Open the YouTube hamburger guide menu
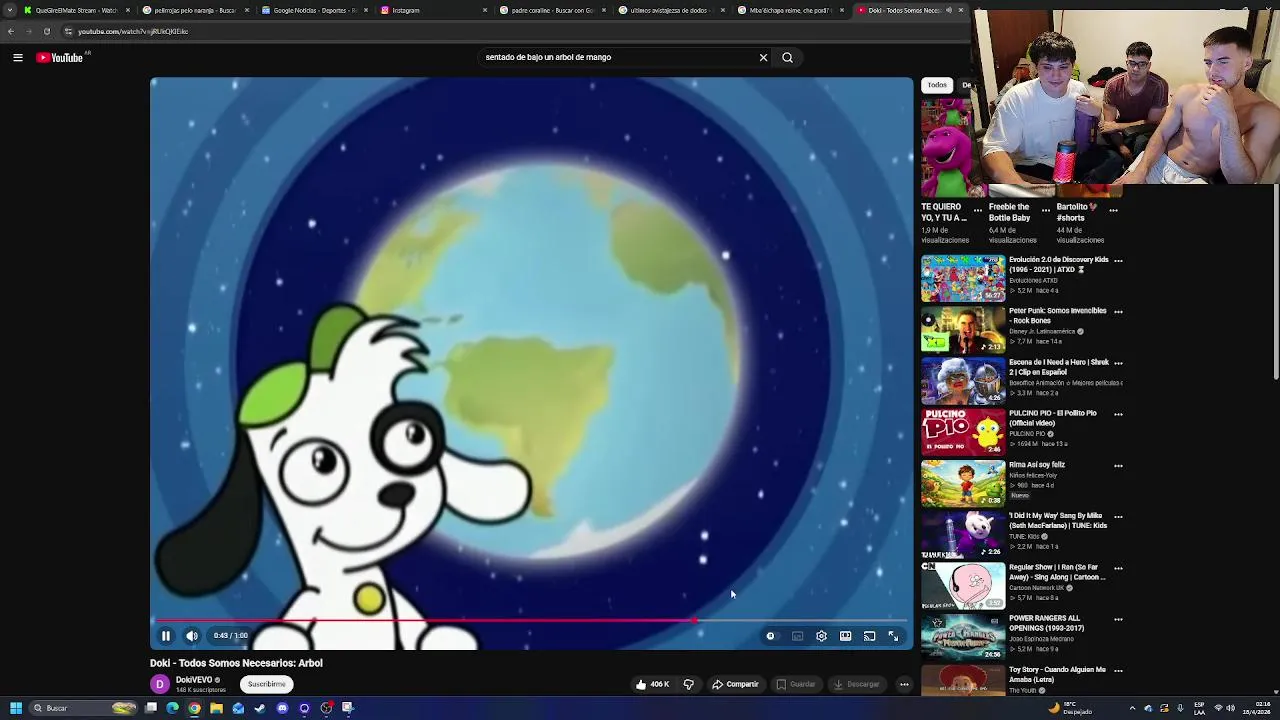1280x720 pixels. point(18,58)
